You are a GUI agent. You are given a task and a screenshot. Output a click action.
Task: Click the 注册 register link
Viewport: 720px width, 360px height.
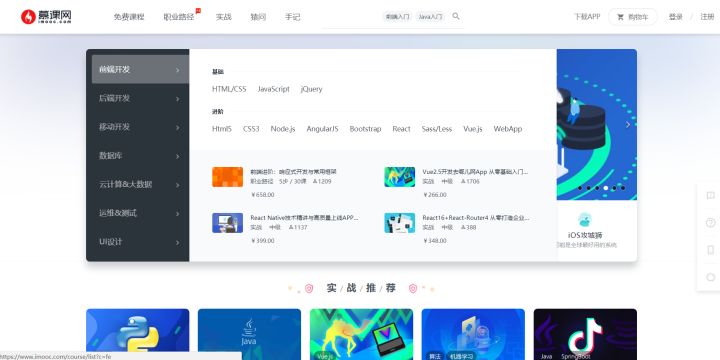pos(707,17)
